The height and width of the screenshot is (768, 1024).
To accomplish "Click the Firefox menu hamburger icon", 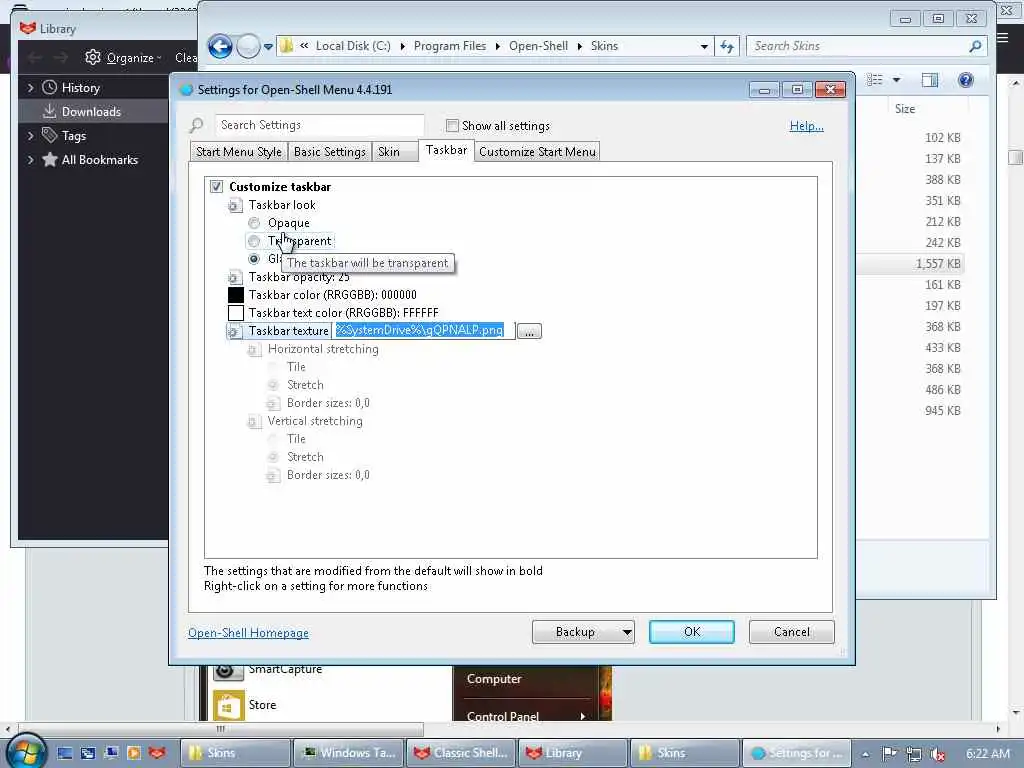I will pyautogui.click(x=1002, y=37).
